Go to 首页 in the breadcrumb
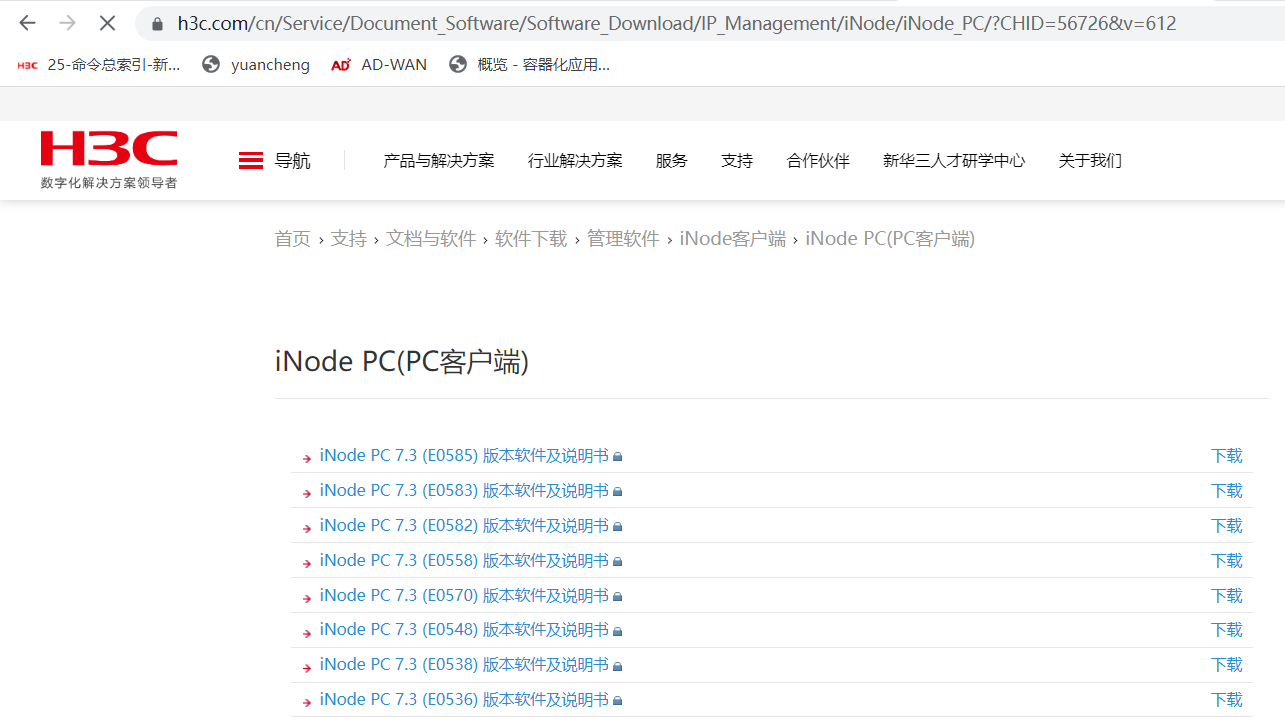Image resolution: width=1285 pixels, height=717 pixels. [293, 239]
